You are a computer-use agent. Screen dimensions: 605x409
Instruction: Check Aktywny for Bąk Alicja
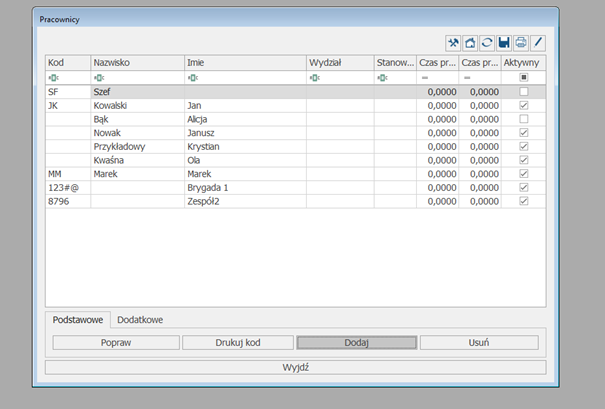point(524,119)
